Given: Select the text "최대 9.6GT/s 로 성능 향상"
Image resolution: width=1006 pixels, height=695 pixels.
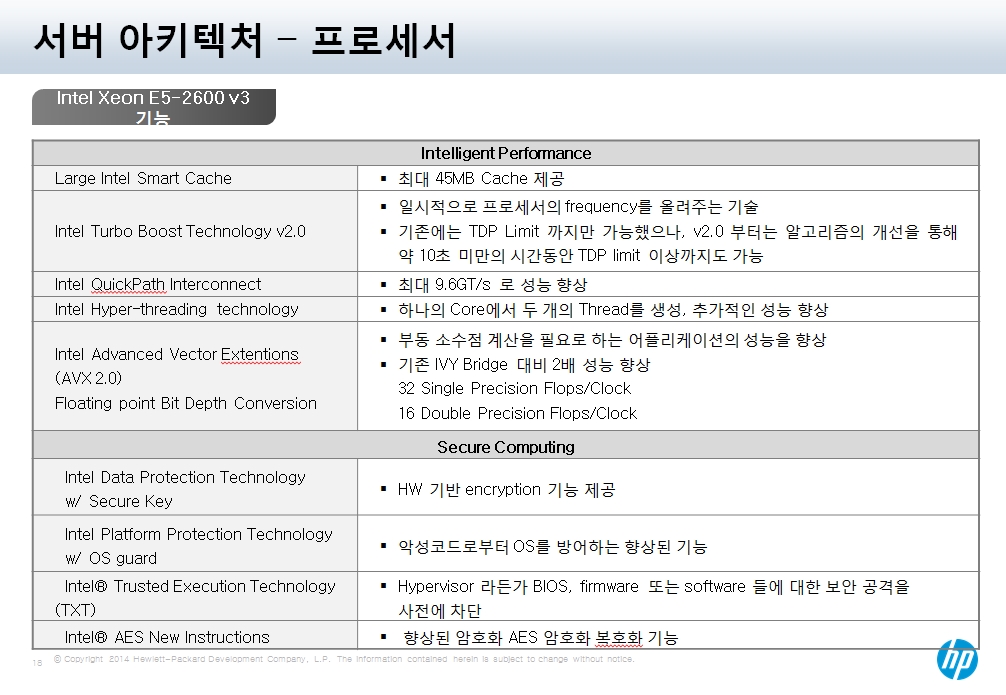Looking at the screenshot, I should coord(492,284).
